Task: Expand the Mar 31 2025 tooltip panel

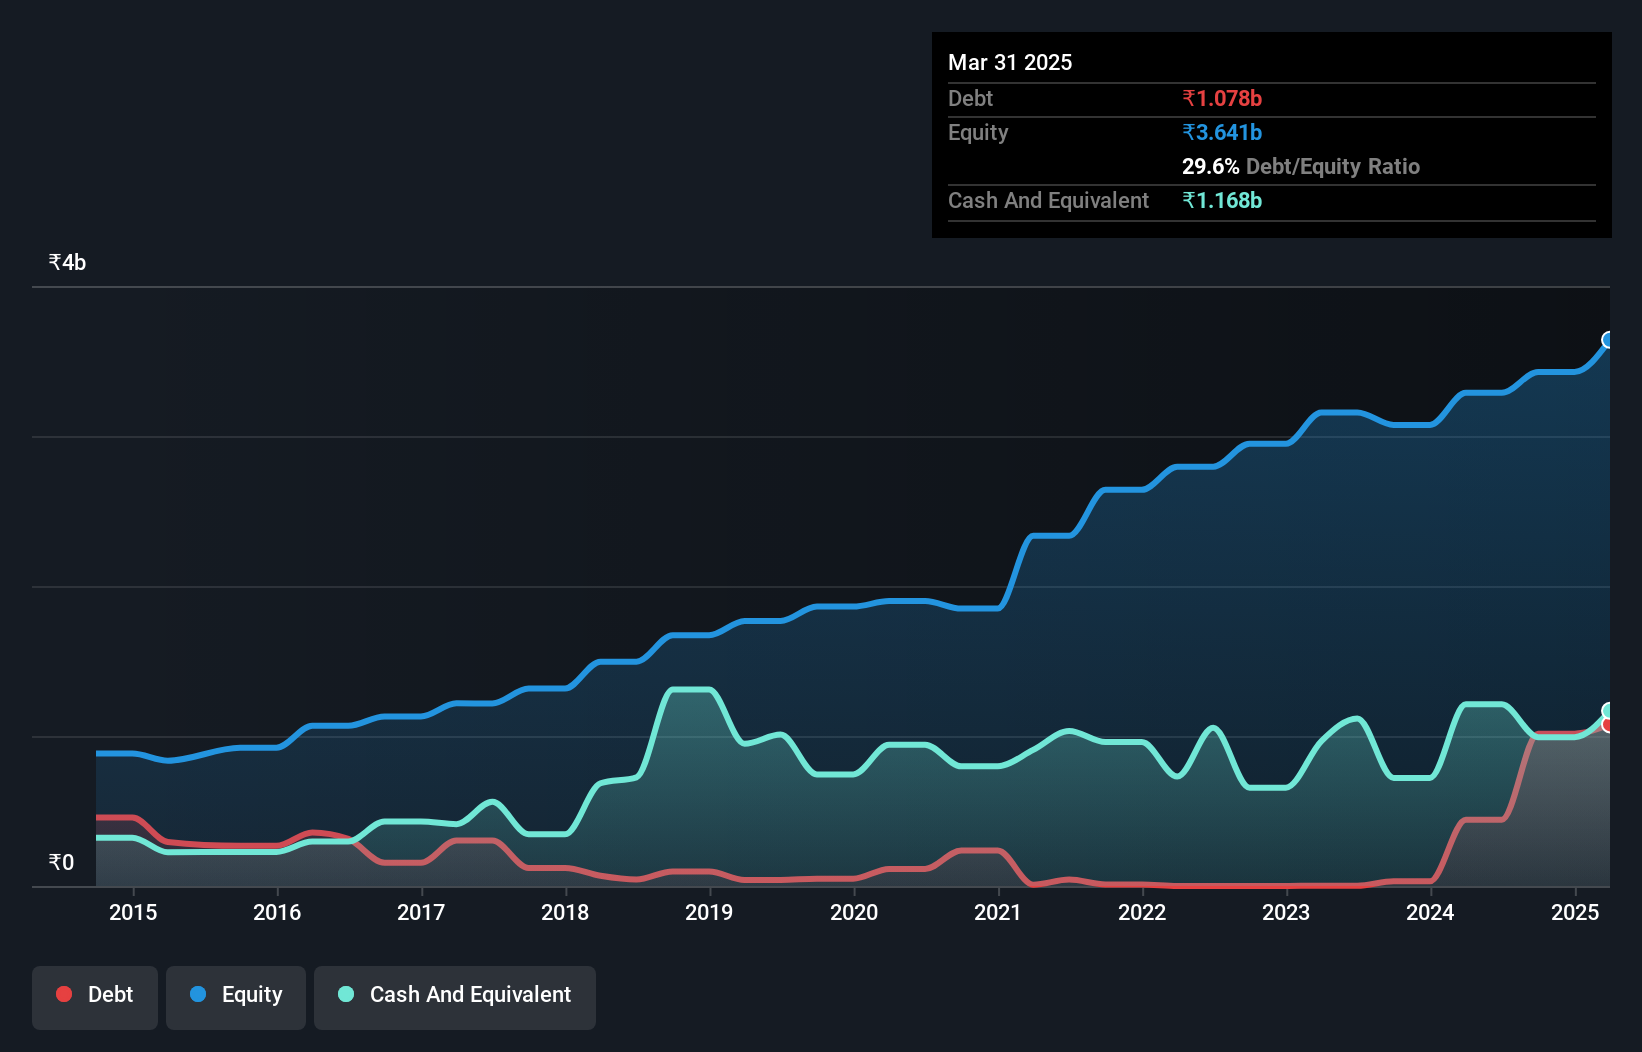Action: [1270, 135]
